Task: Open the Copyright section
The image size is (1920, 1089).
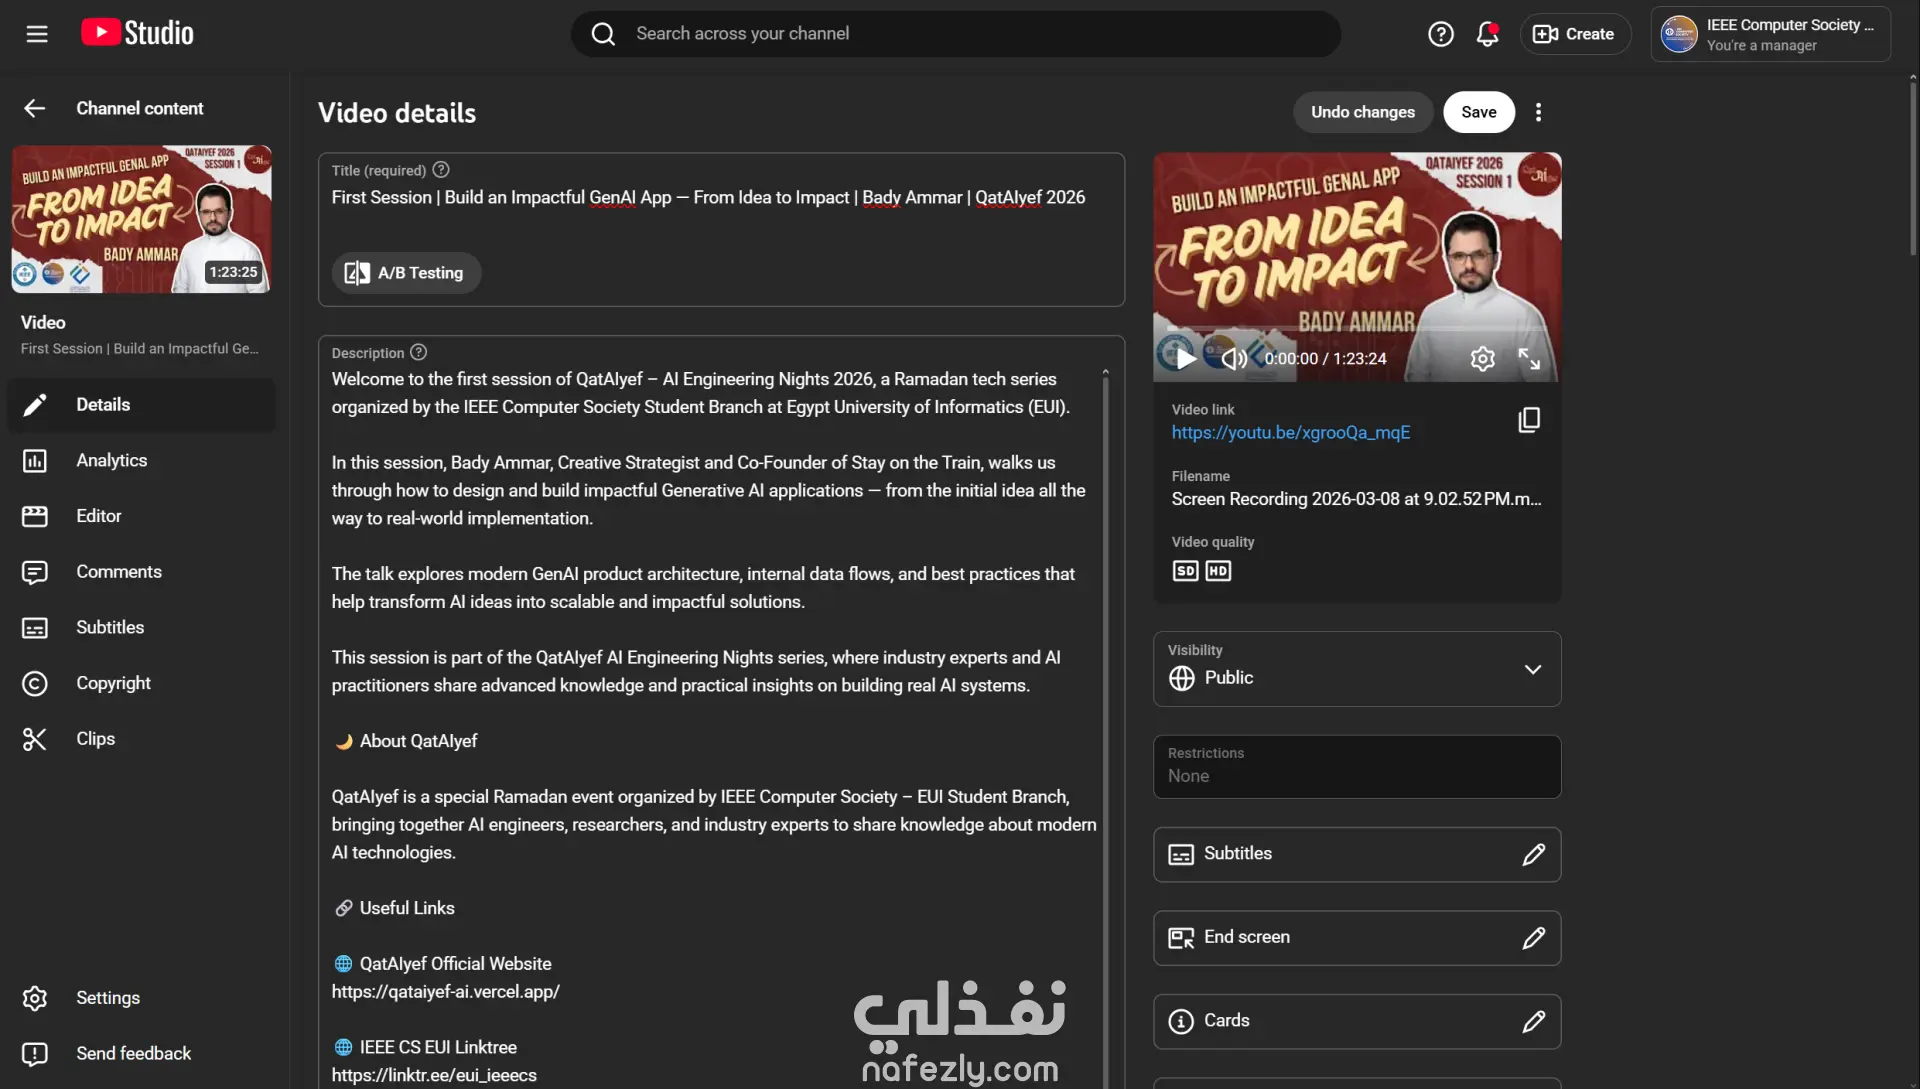Action: (x=141, y=683)
